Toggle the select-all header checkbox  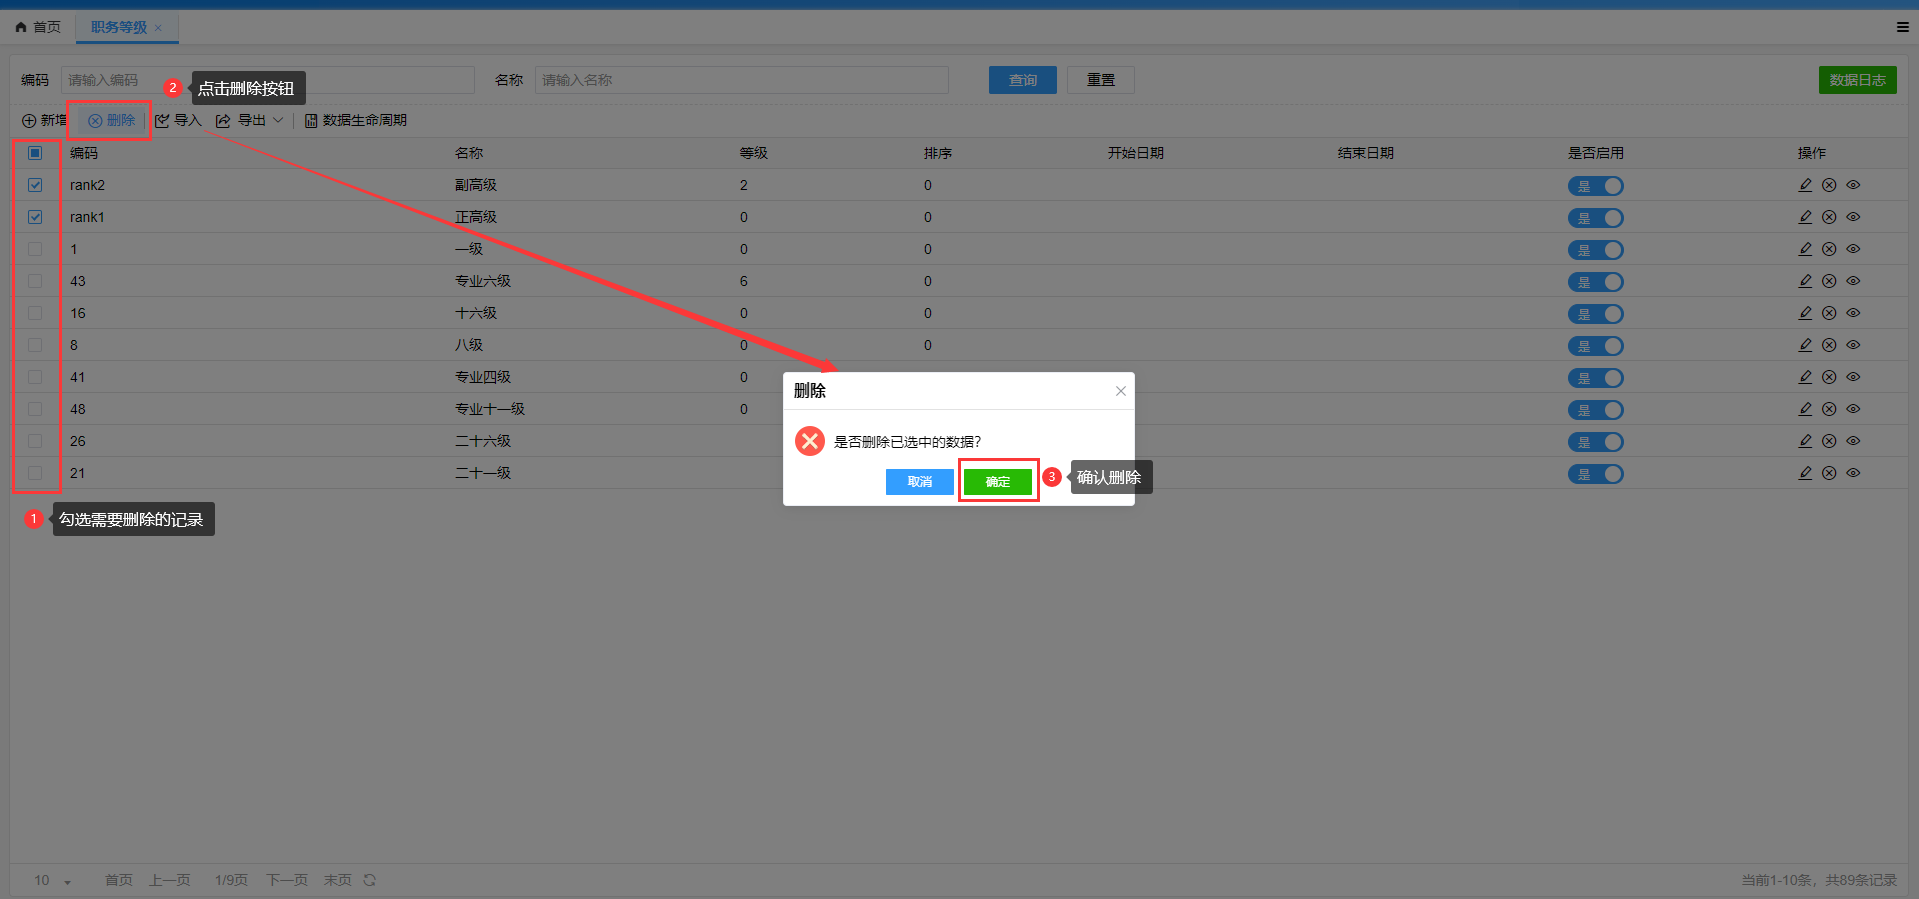pyautogui.click(x=35, y=153)
